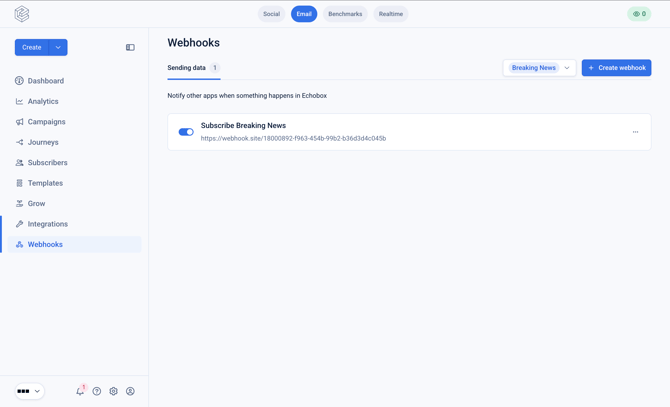Open the user profile icon
Image resolution: width=670 pixels, height=407 pixels.
point(130,391)
